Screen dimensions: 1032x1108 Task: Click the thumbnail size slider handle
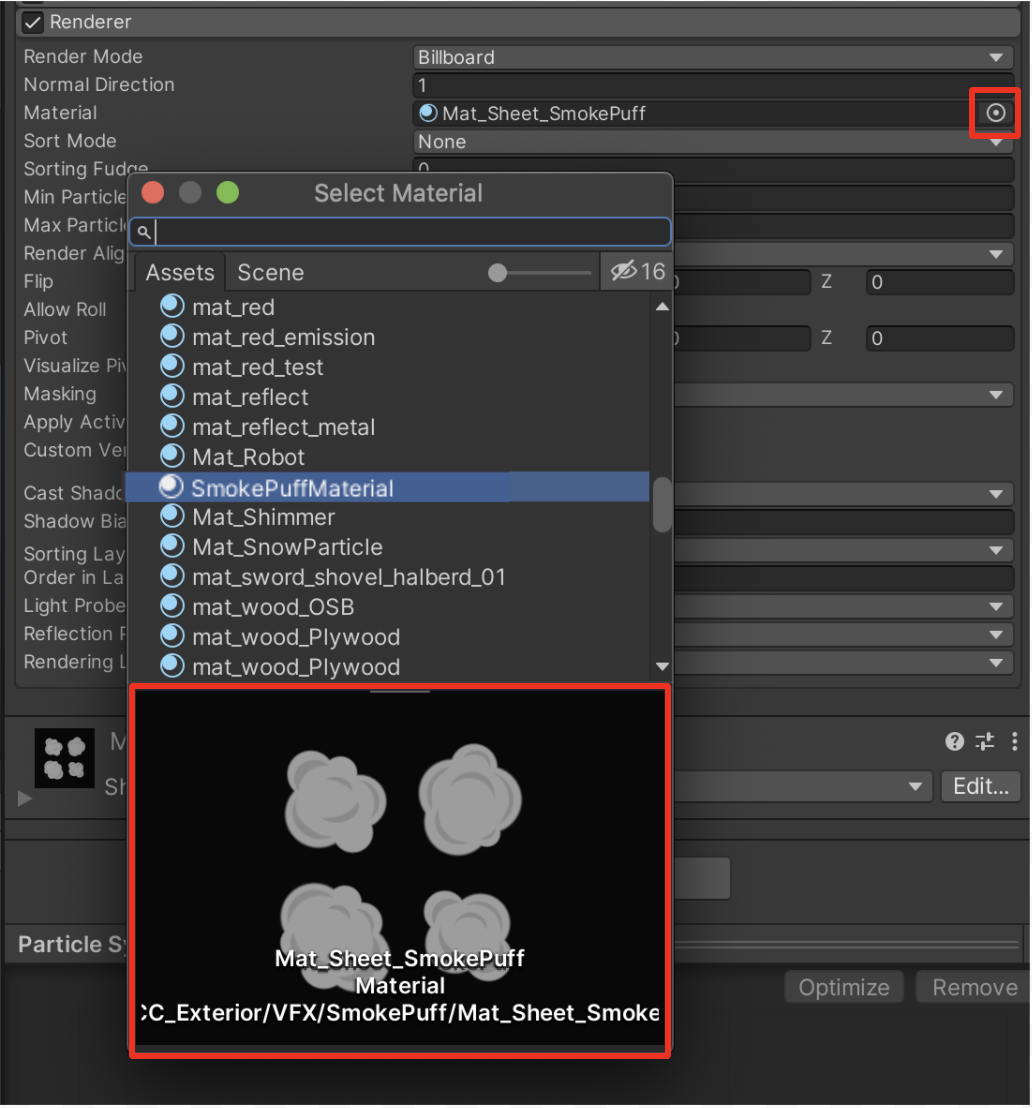[497, 273]
